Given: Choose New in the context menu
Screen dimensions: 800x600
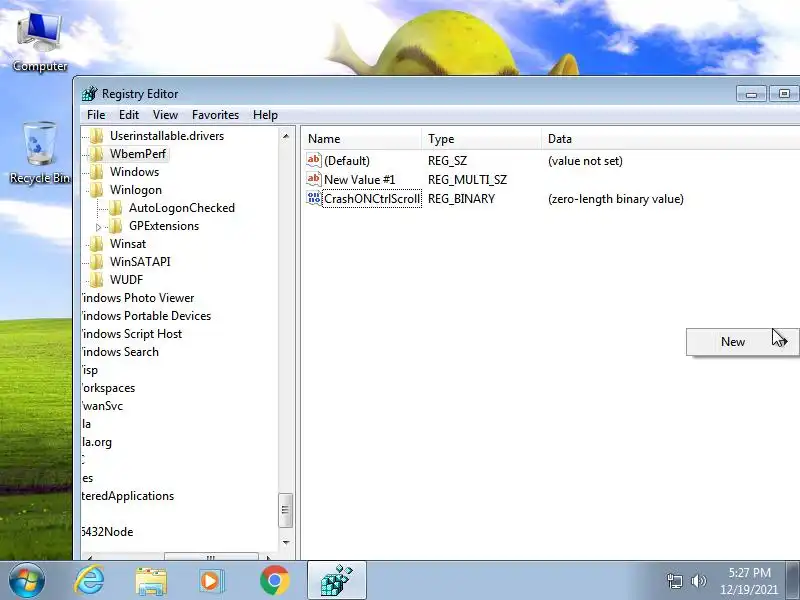Looking at the screenshot, I should (743, 342).
